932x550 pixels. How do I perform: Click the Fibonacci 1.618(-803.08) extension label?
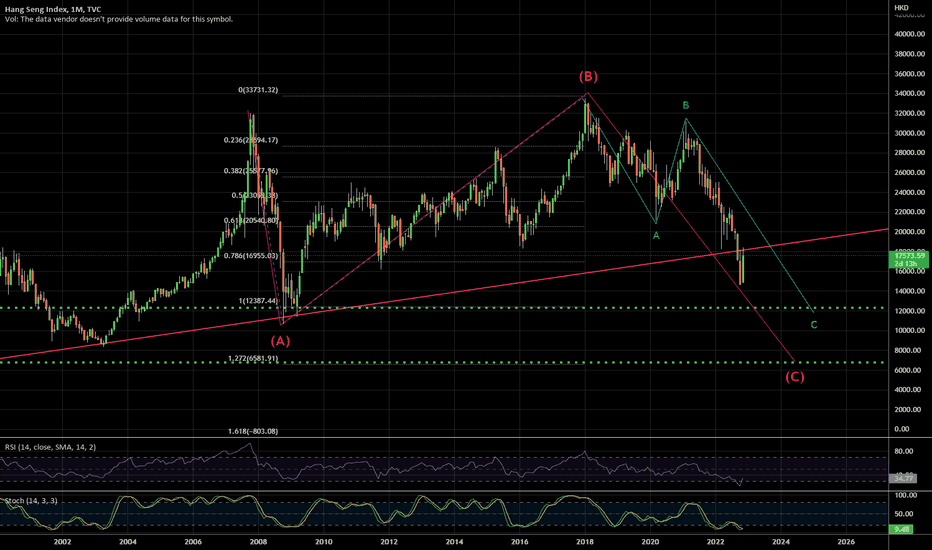tap(253, 431)
